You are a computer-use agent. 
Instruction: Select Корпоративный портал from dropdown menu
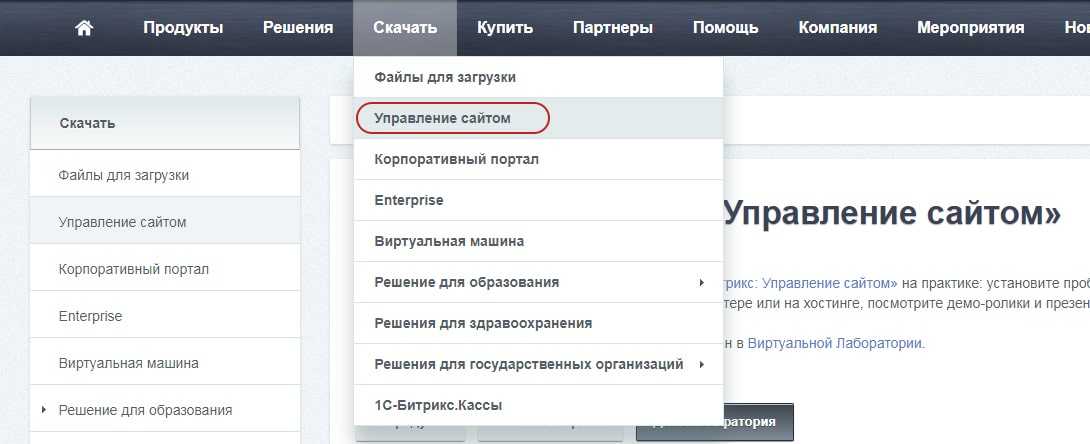[457, 159]
